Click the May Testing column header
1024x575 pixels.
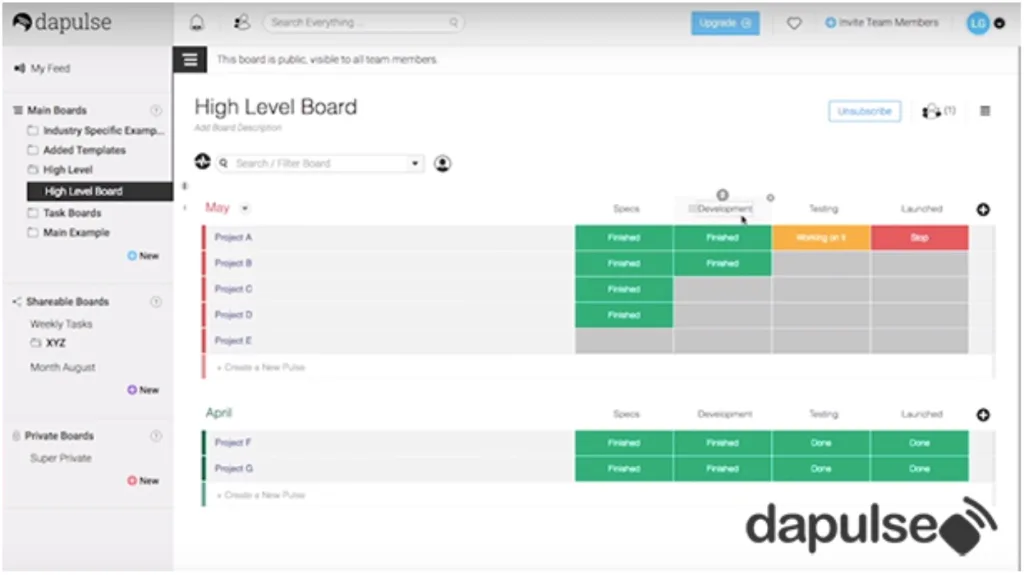(824, 209)
